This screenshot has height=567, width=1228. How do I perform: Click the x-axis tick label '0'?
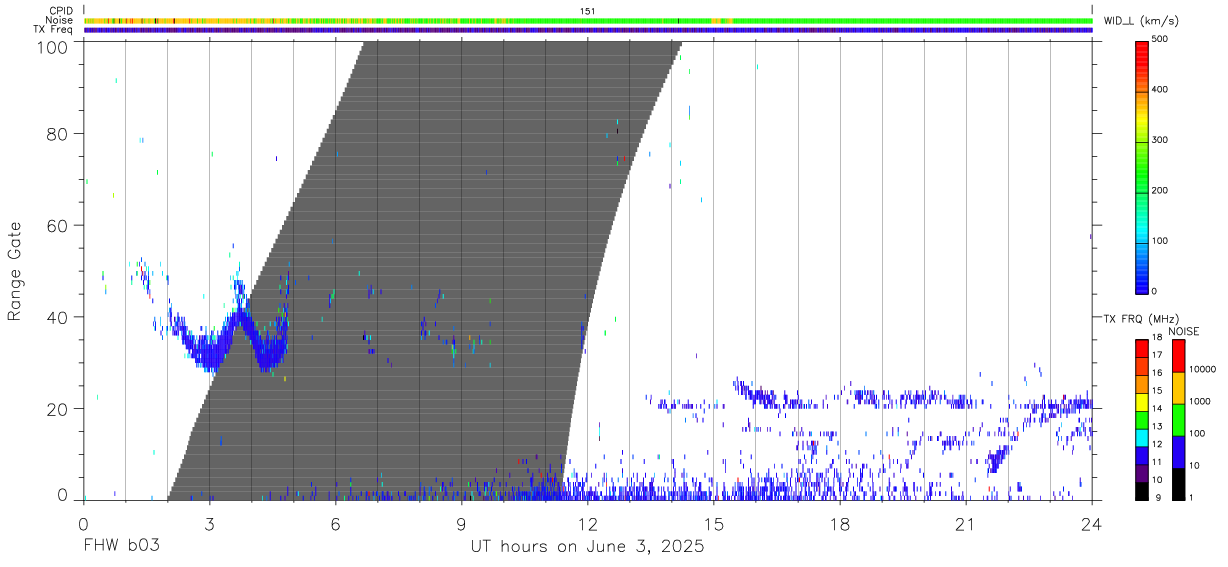pyautogui.click(x=83, y=524)
